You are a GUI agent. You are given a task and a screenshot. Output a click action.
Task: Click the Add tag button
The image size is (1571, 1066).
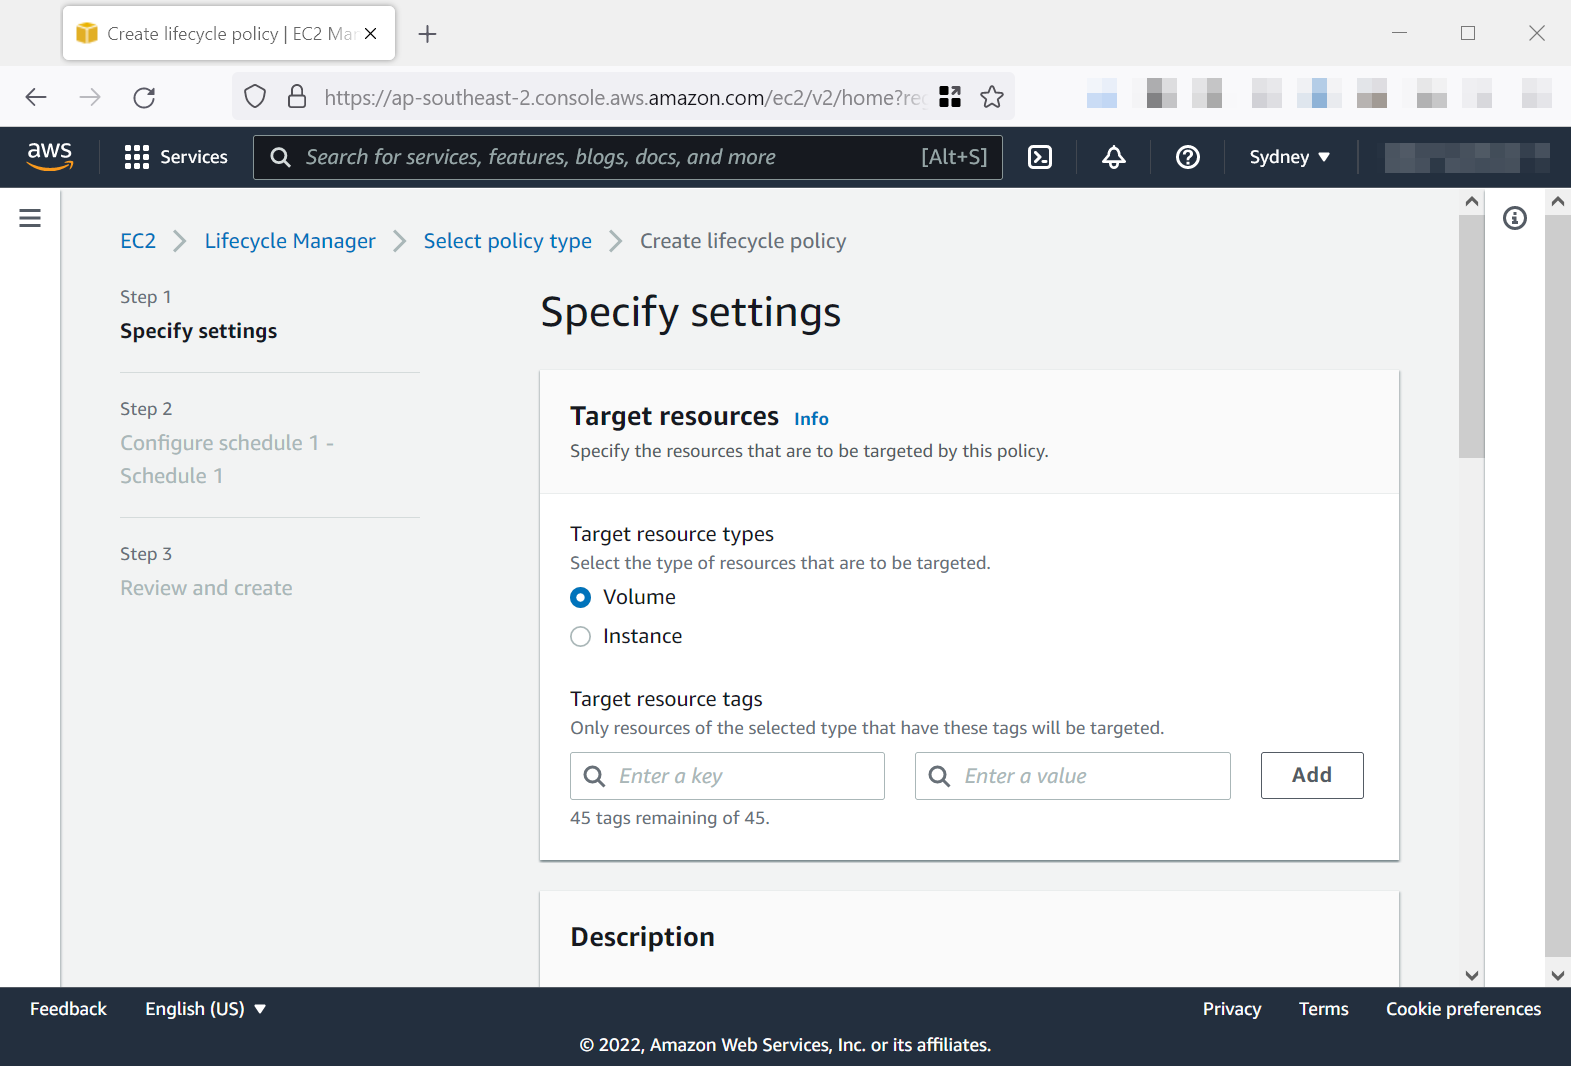pos(1312,775)
